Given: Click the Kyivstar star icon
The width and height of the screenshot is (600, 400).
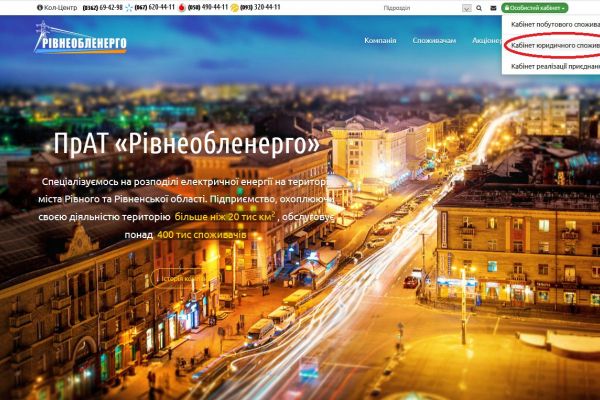Looking at the screenshot, I should point(129,7).
